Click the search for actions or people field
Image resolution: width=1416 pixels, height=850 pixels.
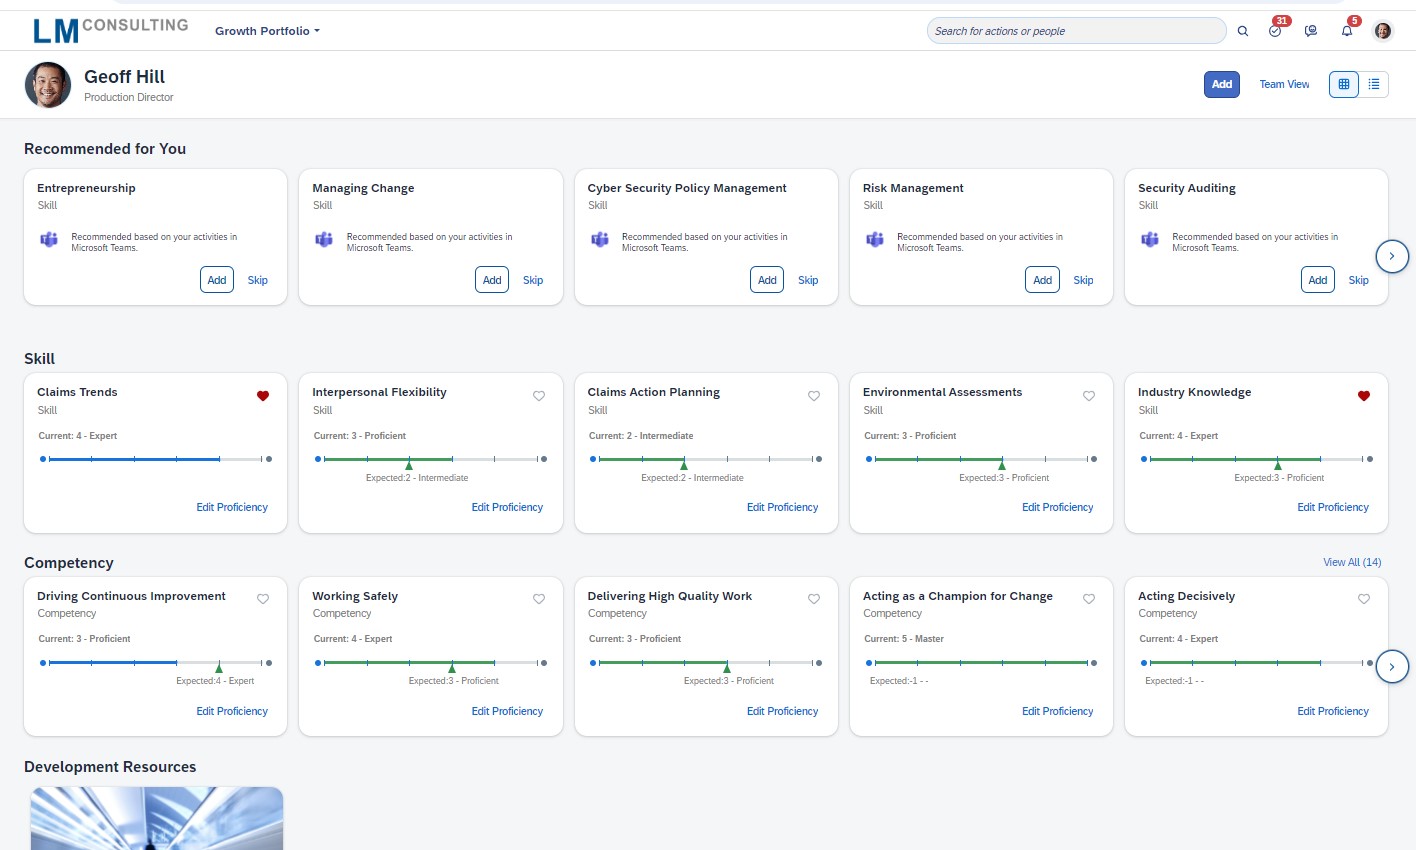click(1076, 31)
